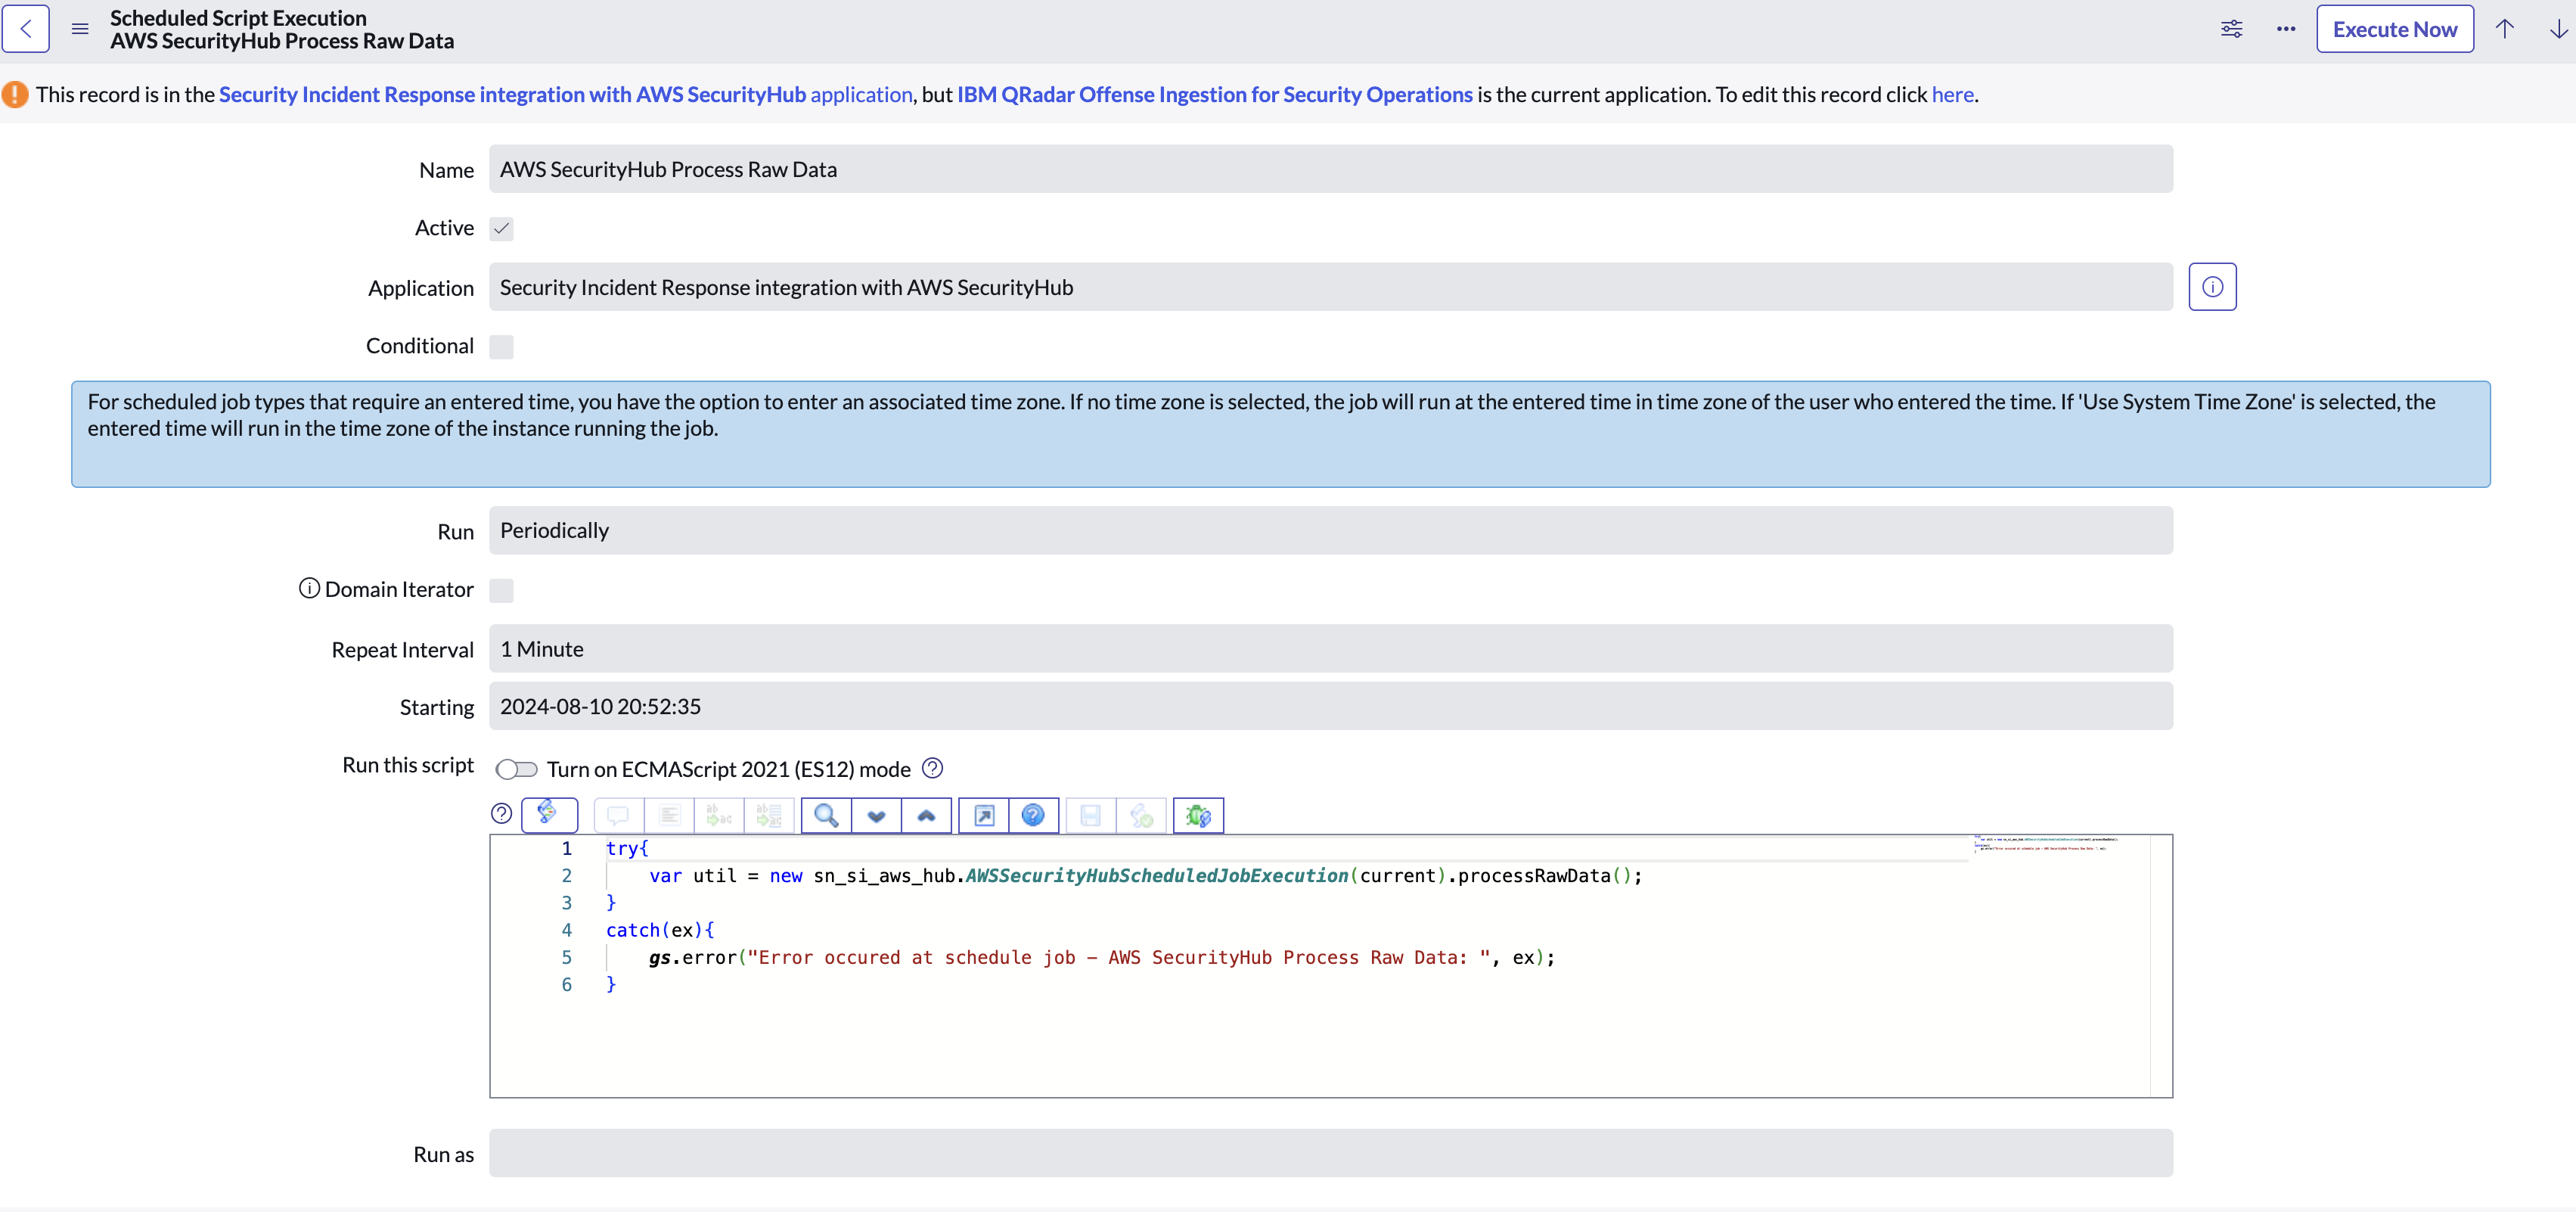The image size is (2576, 1212).
Task: Open the form context hamburger menu
Action: coord(80,29)
